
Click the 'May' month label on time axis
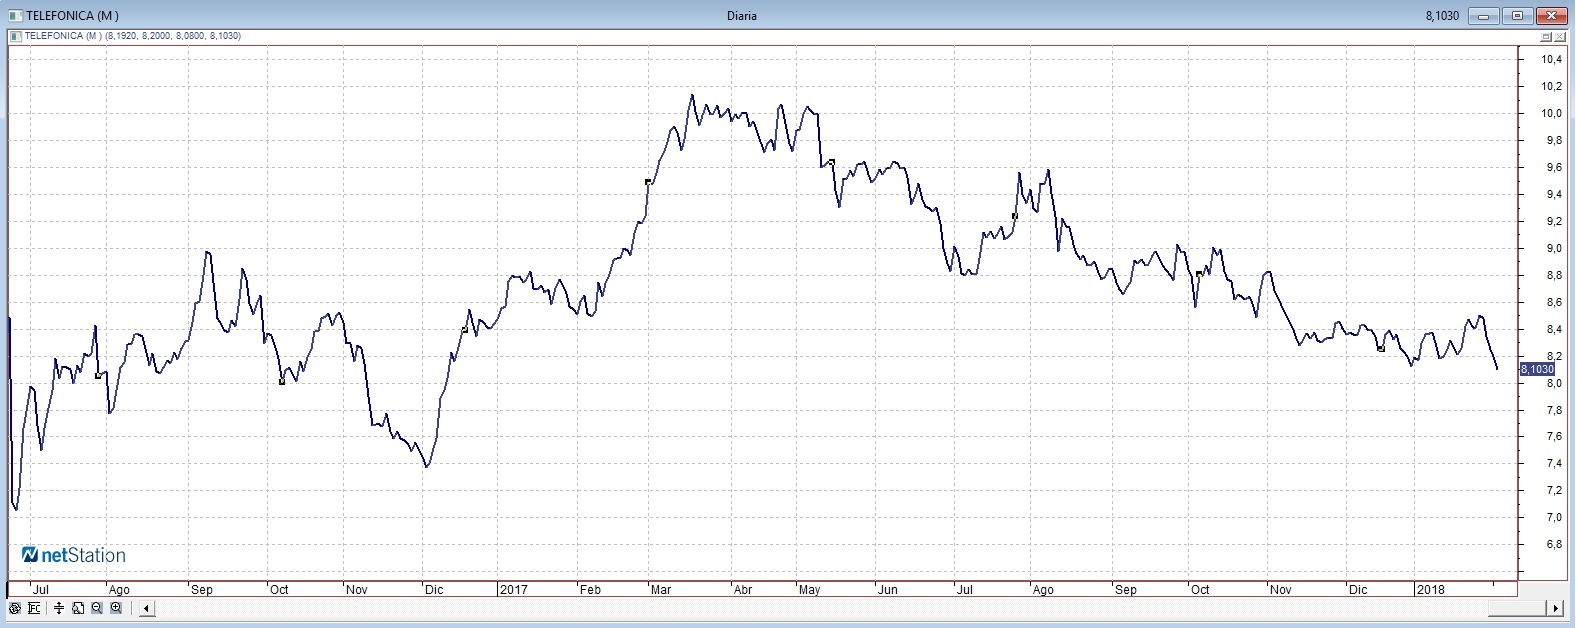[810, 590]
